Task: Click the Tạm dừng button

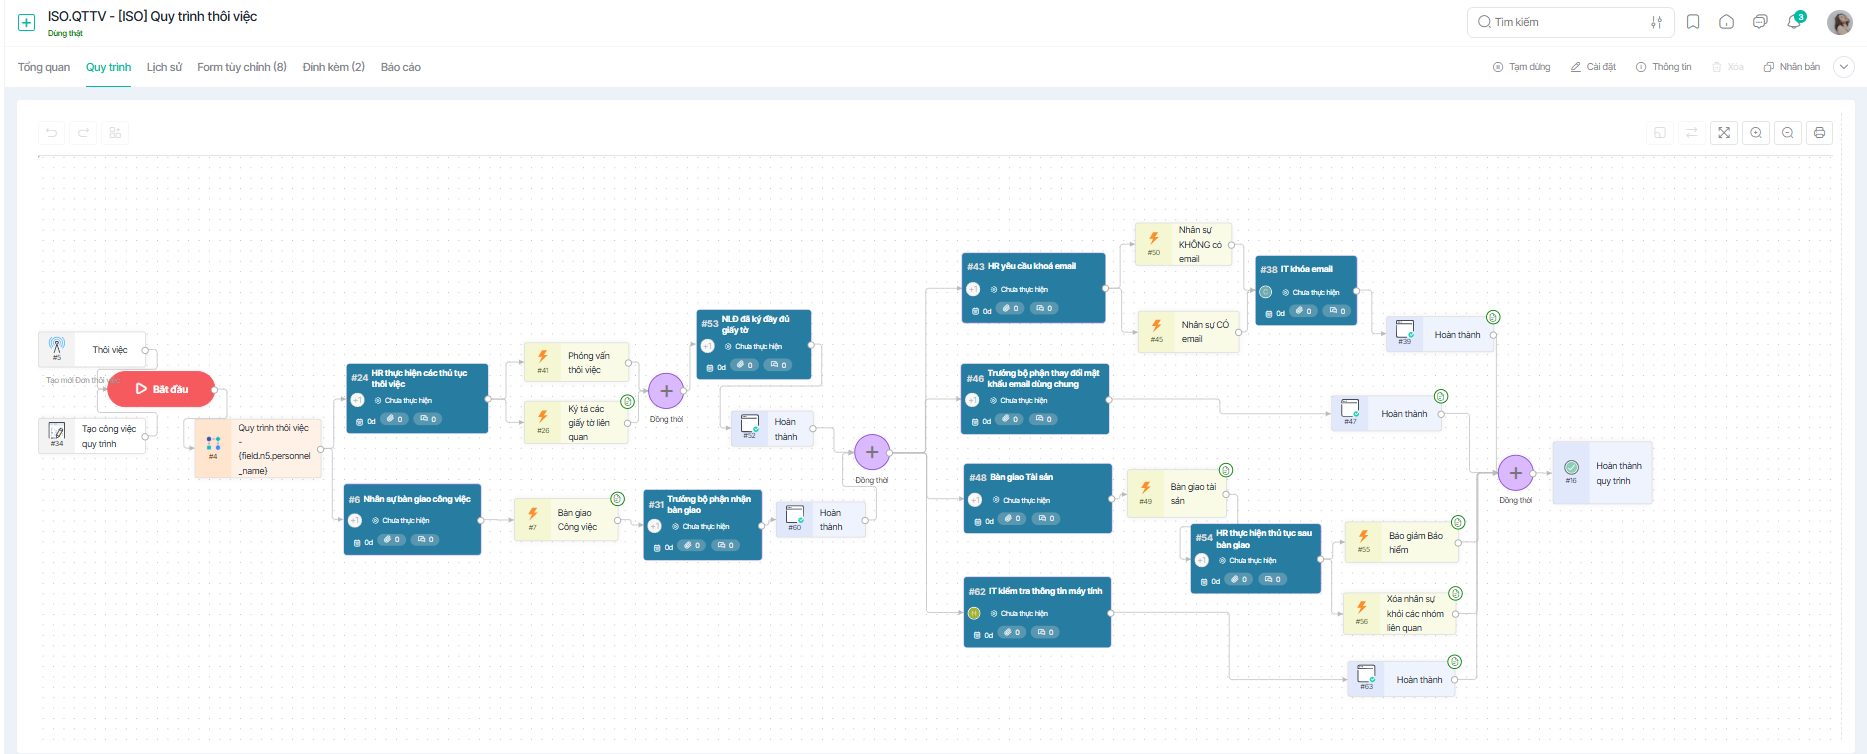Action: pos(1522,67)
